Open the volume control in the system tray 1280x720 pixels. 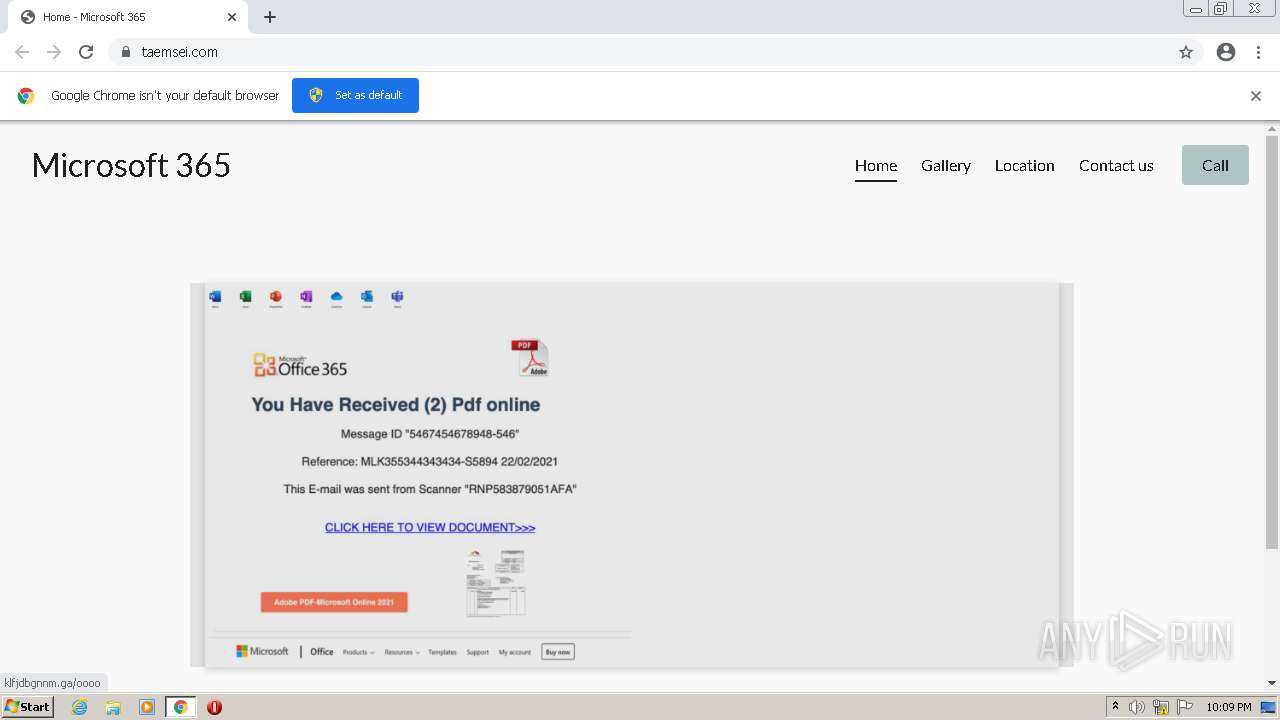pyautogui.click(x=1137, y=707)
